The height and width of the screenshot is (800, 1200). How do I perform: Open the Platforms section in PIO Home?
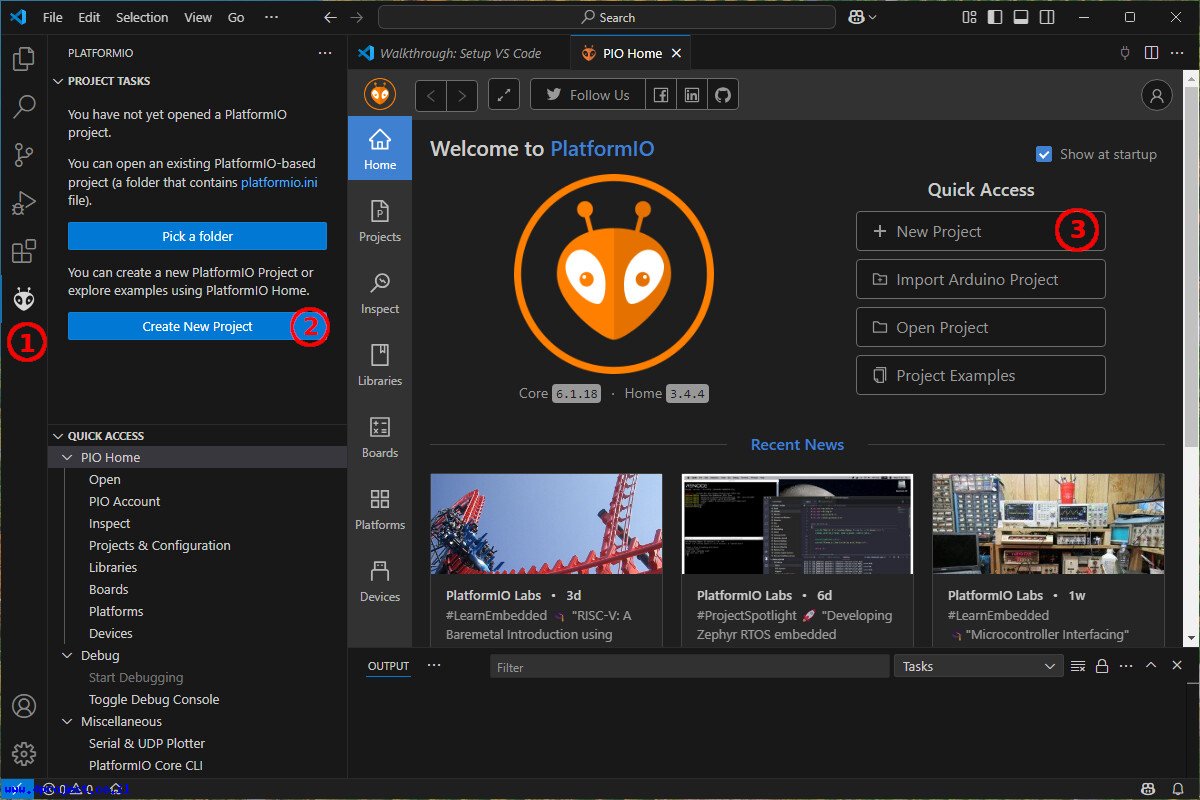tap(380, 508)
